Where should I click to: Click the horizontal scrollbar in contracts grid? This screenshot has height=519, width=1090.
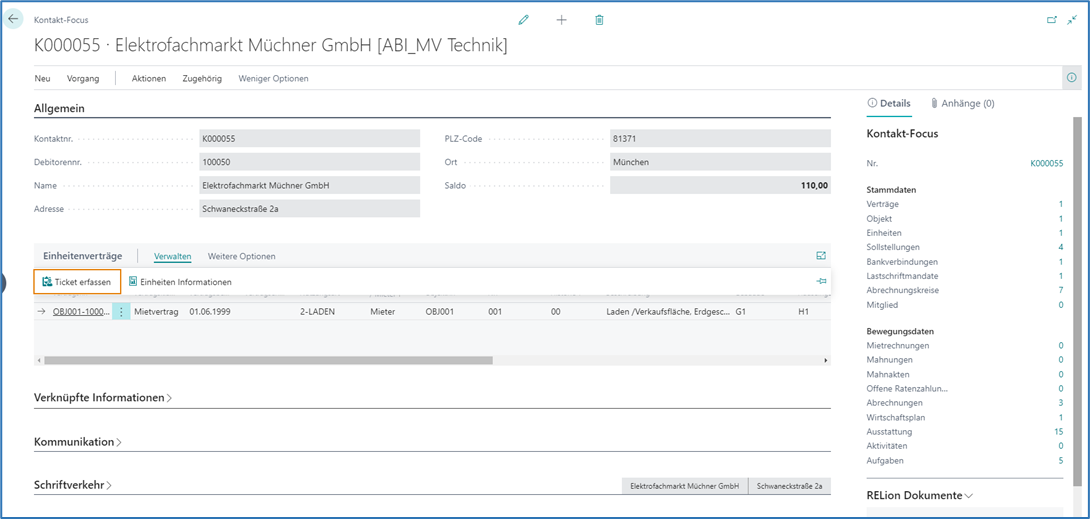point(268,360)
